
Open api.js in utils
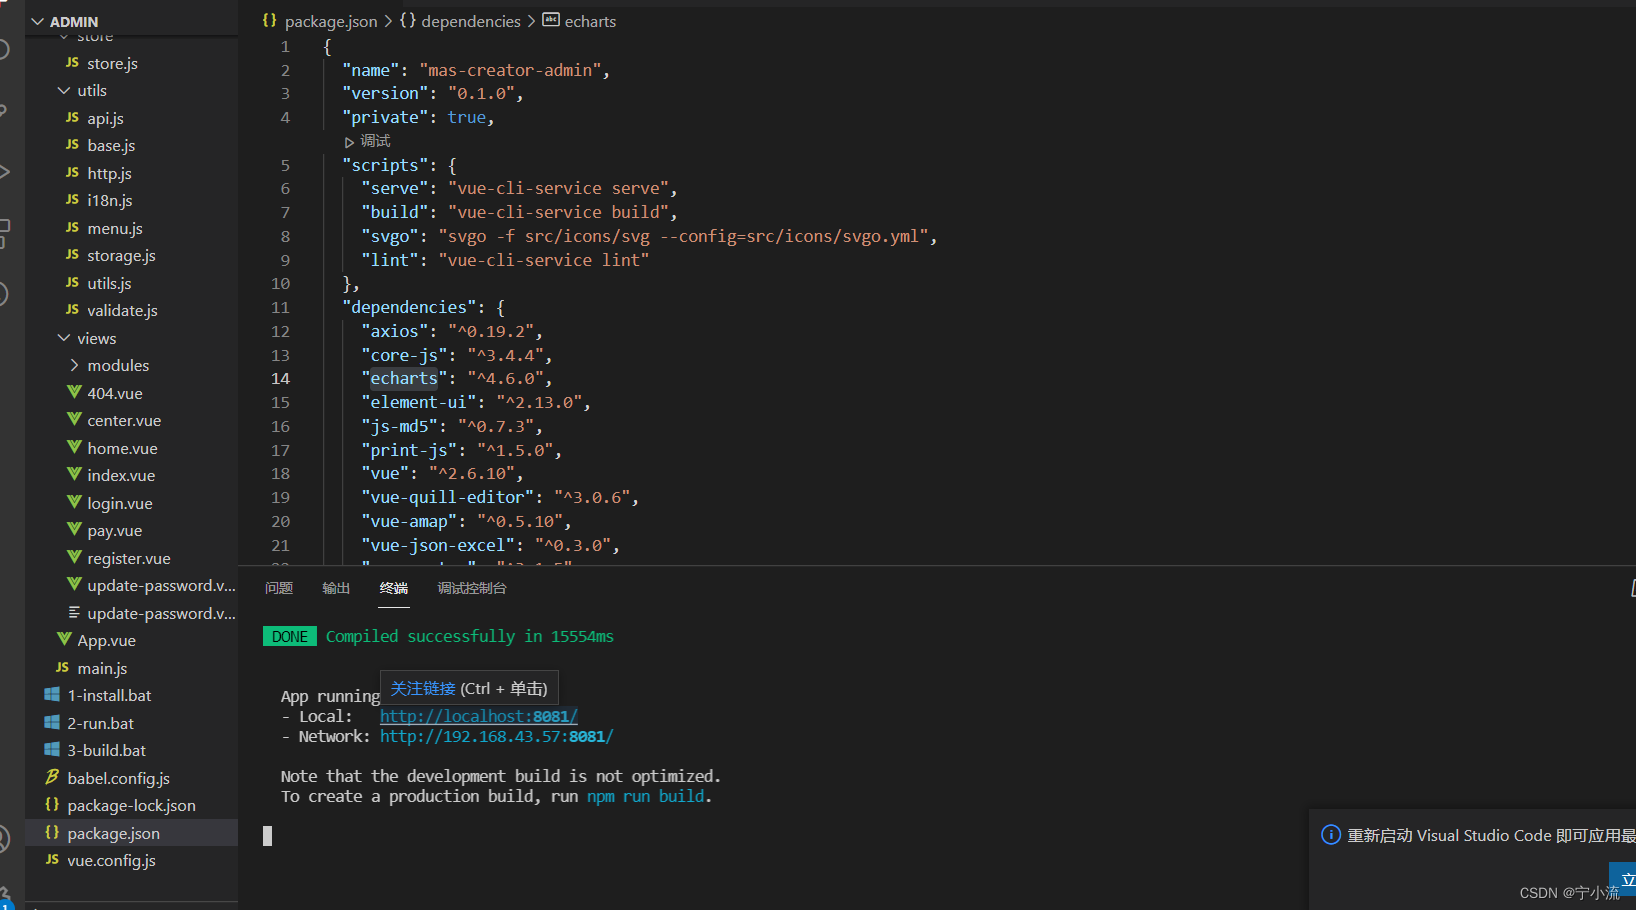105,118
